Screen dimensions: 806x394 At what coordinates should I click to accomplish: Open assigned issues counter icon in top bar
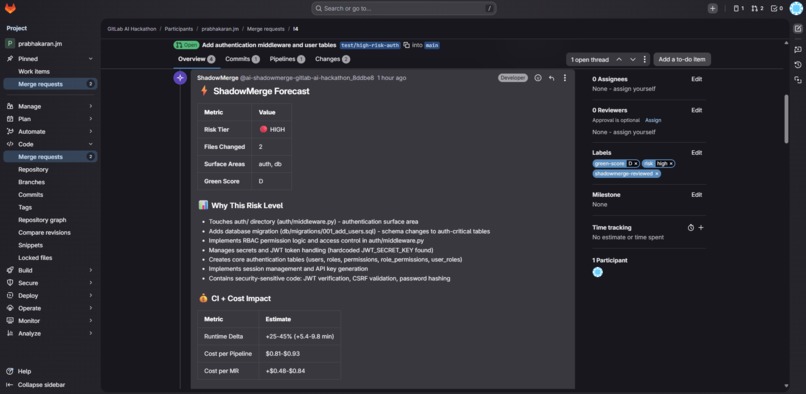pos(738,8)
